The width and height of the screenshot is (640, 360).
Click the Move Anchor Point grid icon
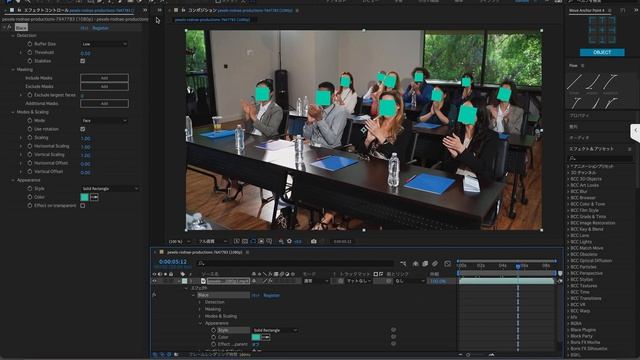click(602, 31)
